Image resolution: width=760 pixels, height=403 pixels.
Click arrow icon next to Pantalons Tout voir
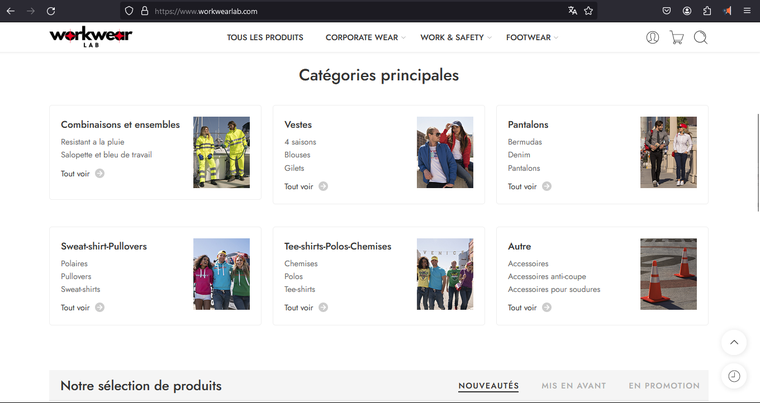coord(547,186)
